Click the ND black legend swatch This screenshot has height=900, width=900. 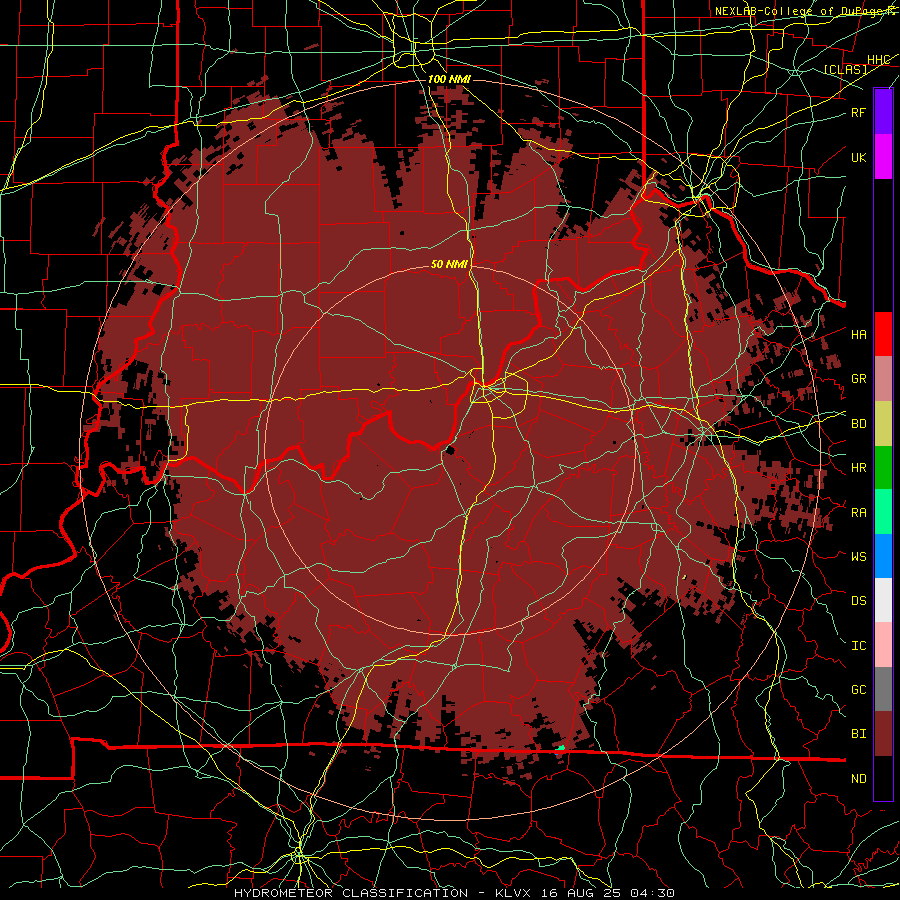(x=883, y=778)
